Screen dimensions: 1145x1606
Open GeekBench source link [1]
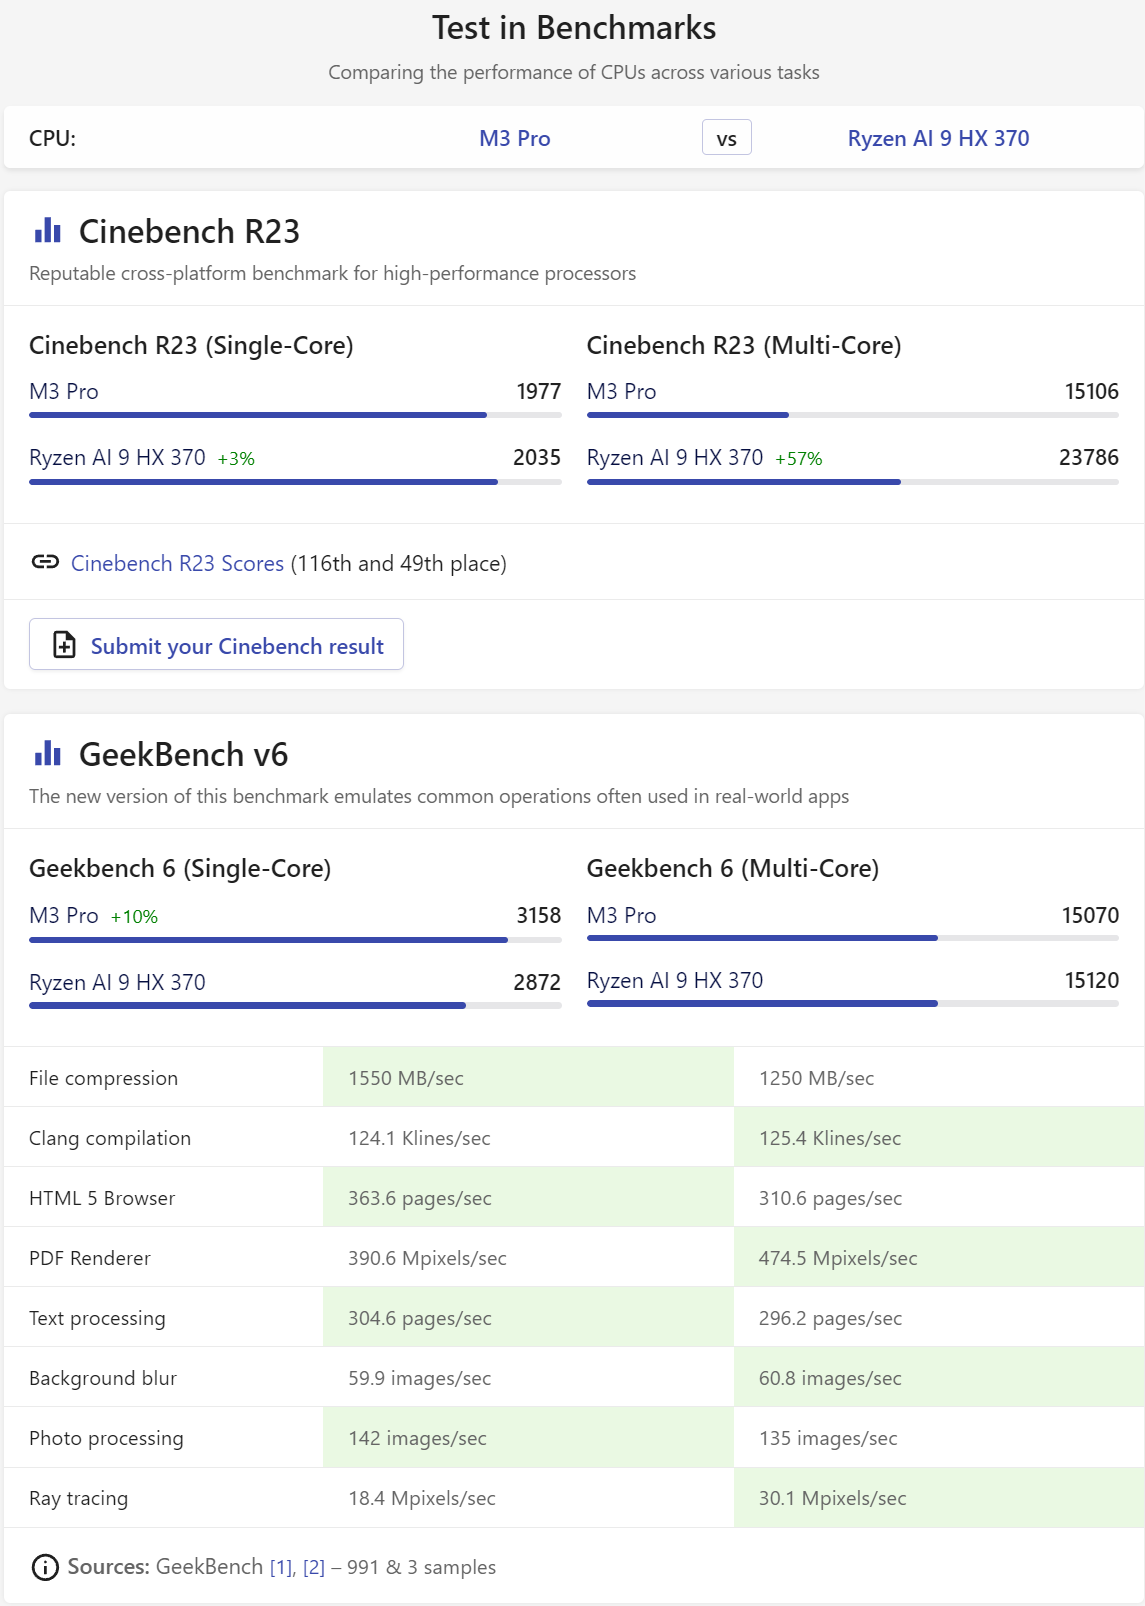(x=282, y=1567)
